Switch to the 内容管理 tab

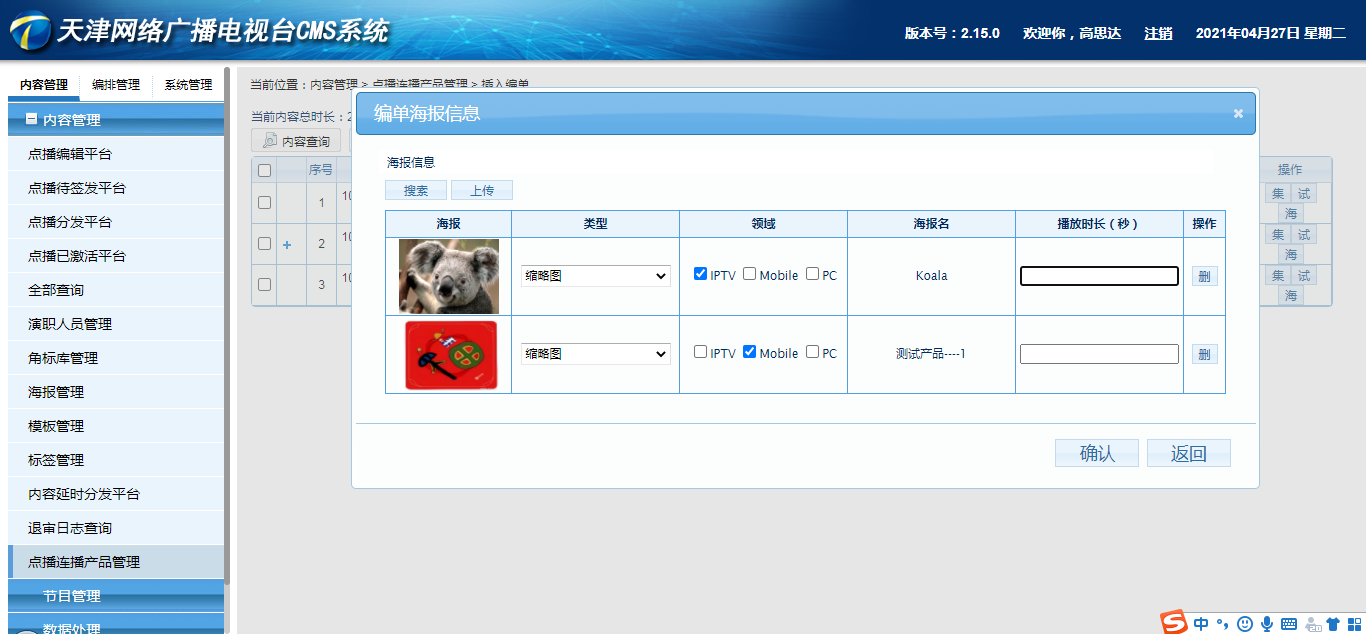(x=44, y=85)
